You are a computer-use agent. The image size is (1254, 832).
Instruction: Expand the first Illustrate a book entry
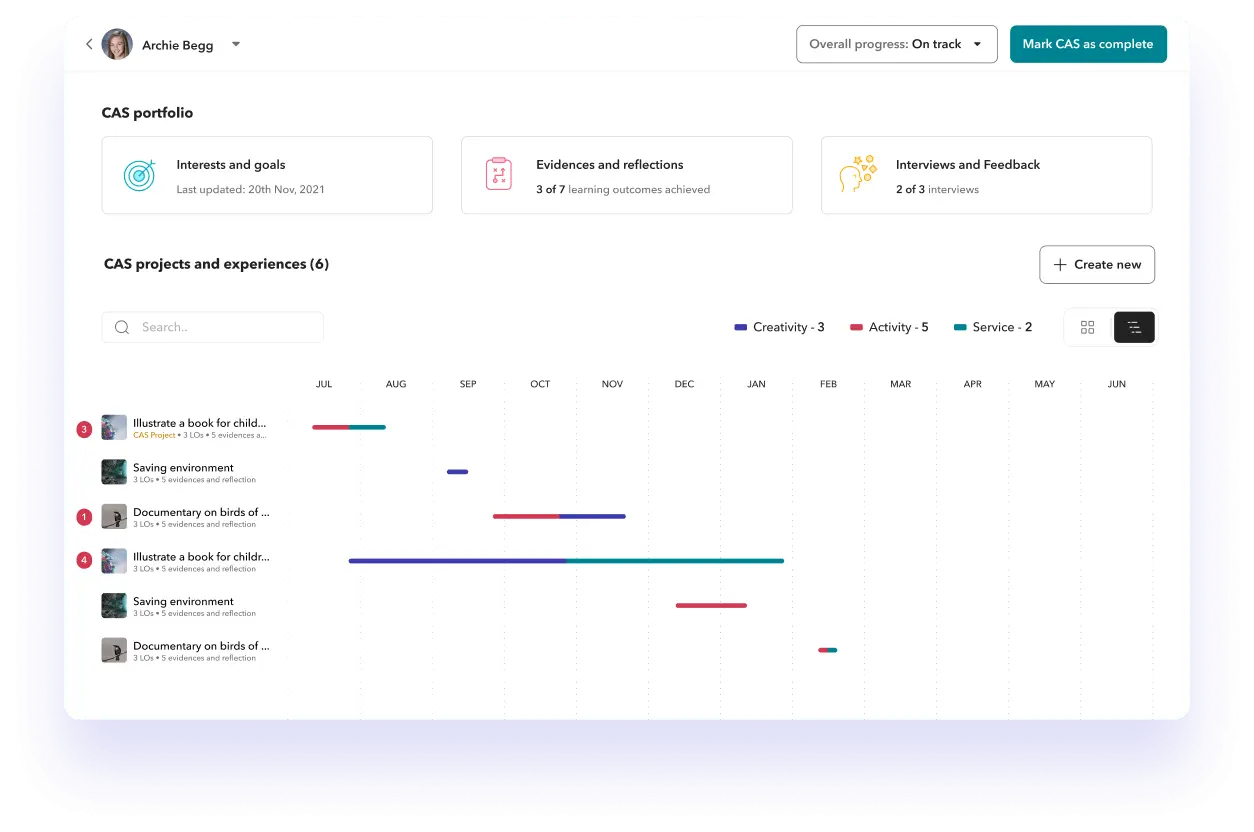200,422
